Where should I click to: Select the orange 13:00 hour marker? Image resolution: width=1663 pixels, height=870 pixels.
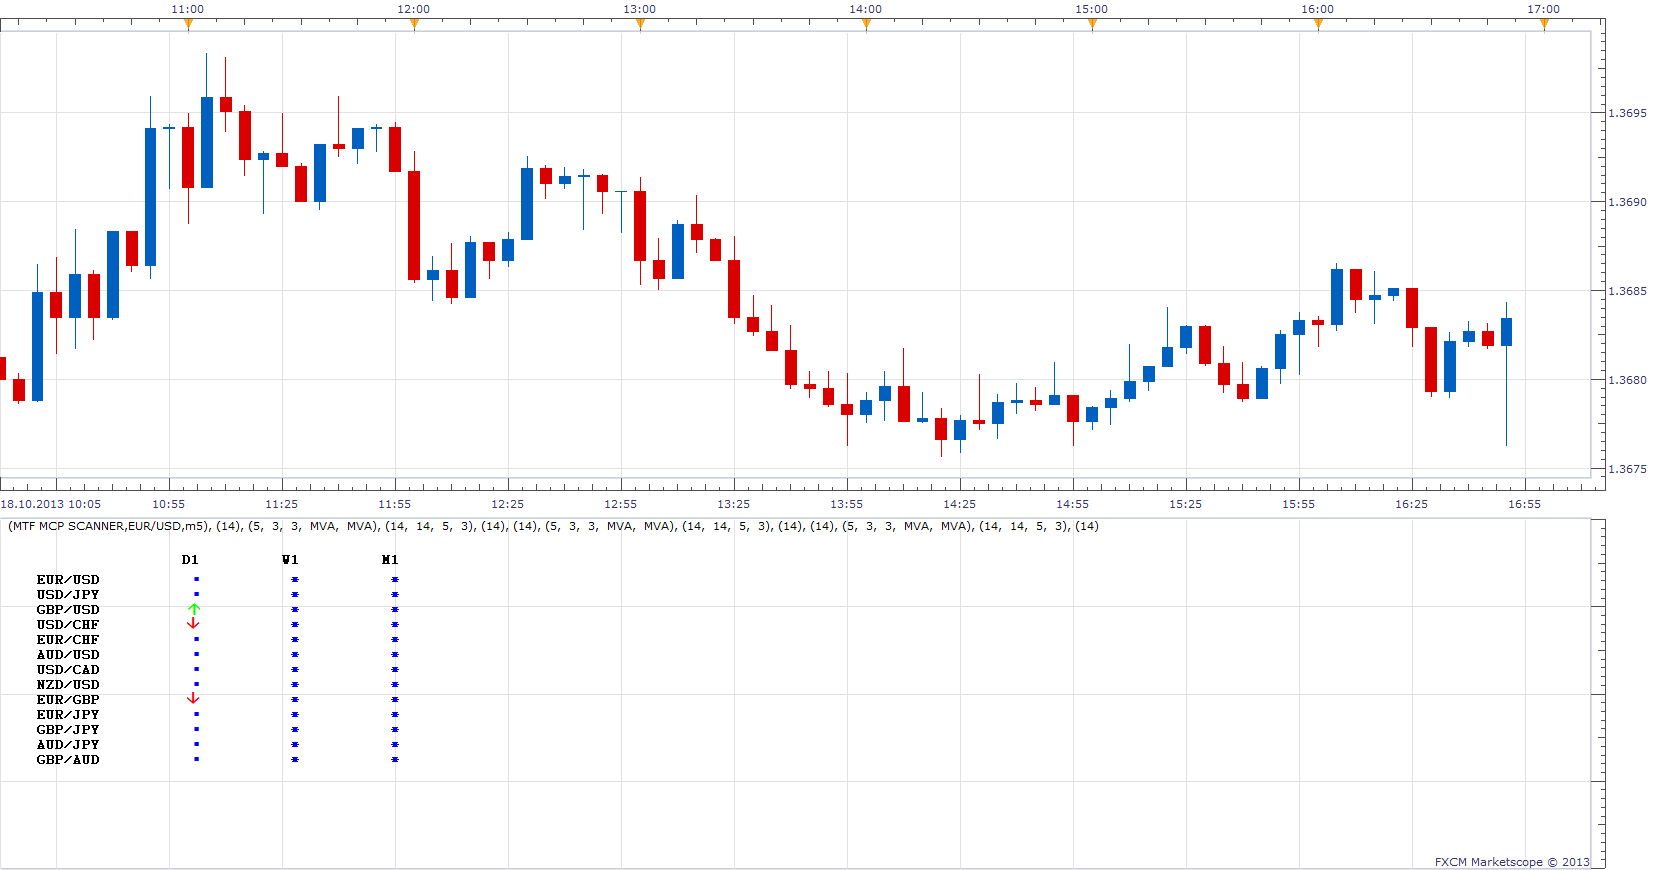click(640, 25)
